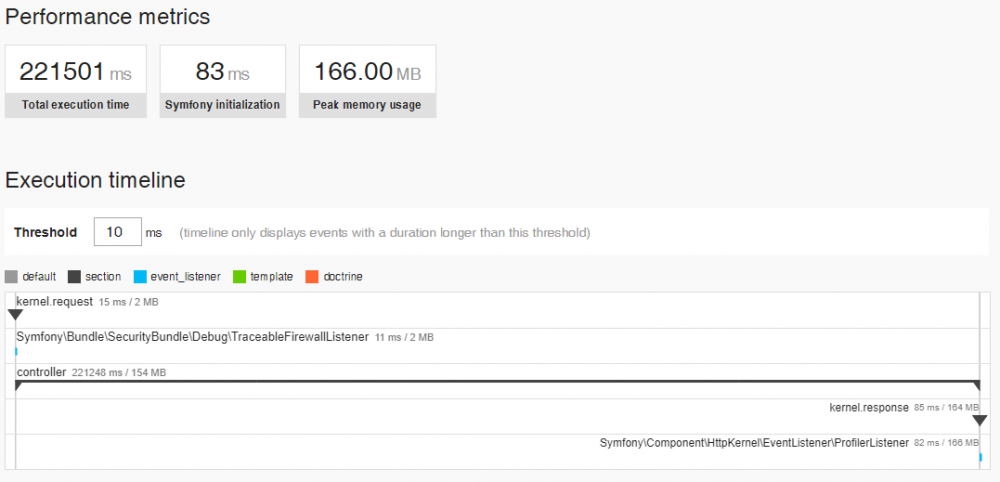Screen dimensions: 1000x482
Task: Click the dark section legend swatch
Action: [x=75, y=276]
